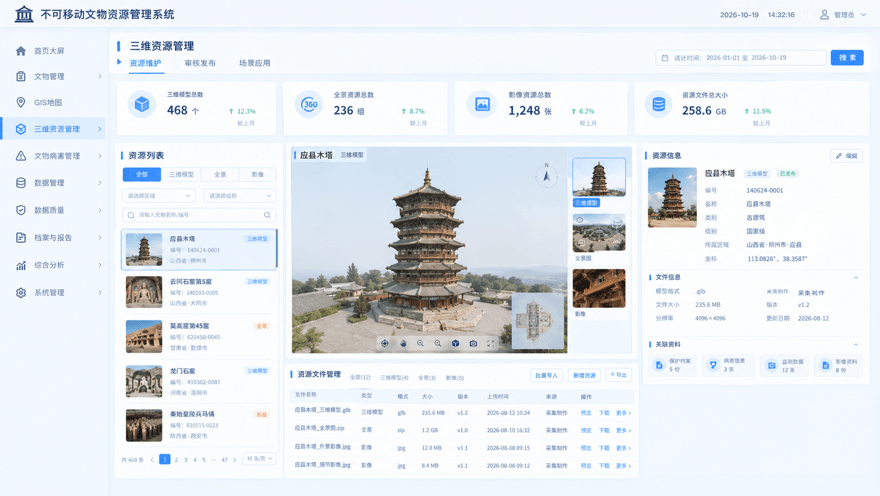Image resolution: width=880 pixels, height=496 pixels.
Task: Click the next page arrow in pagination
Action: tap(235, 460)
